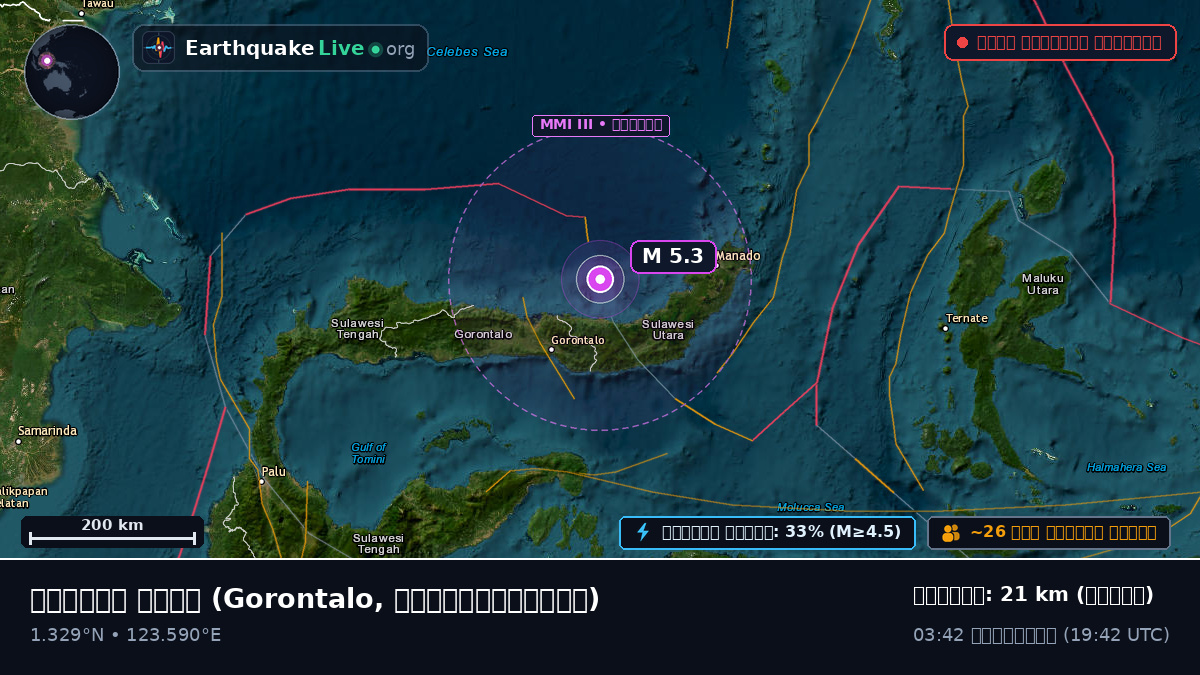Click the Maluku Utara province label
The height and width of the screenshot is (675, 1200).
pos(1043,284)
